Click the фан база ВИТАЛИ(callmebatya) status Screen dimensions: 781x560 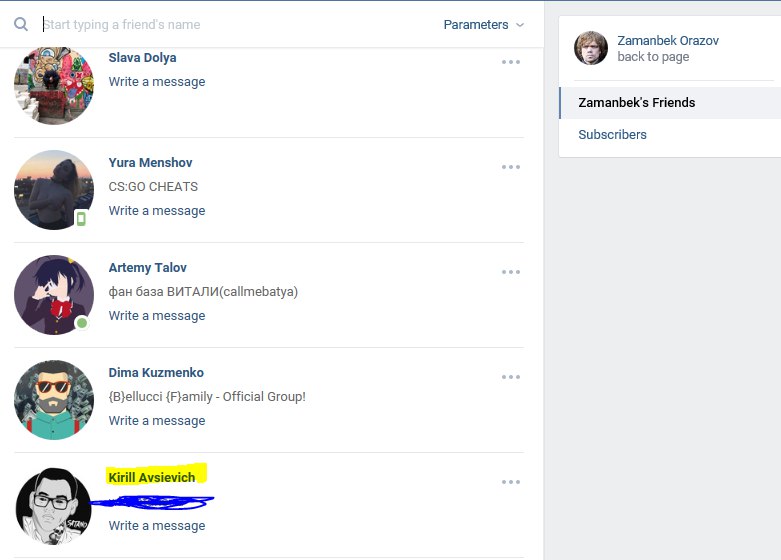[203, 291]
